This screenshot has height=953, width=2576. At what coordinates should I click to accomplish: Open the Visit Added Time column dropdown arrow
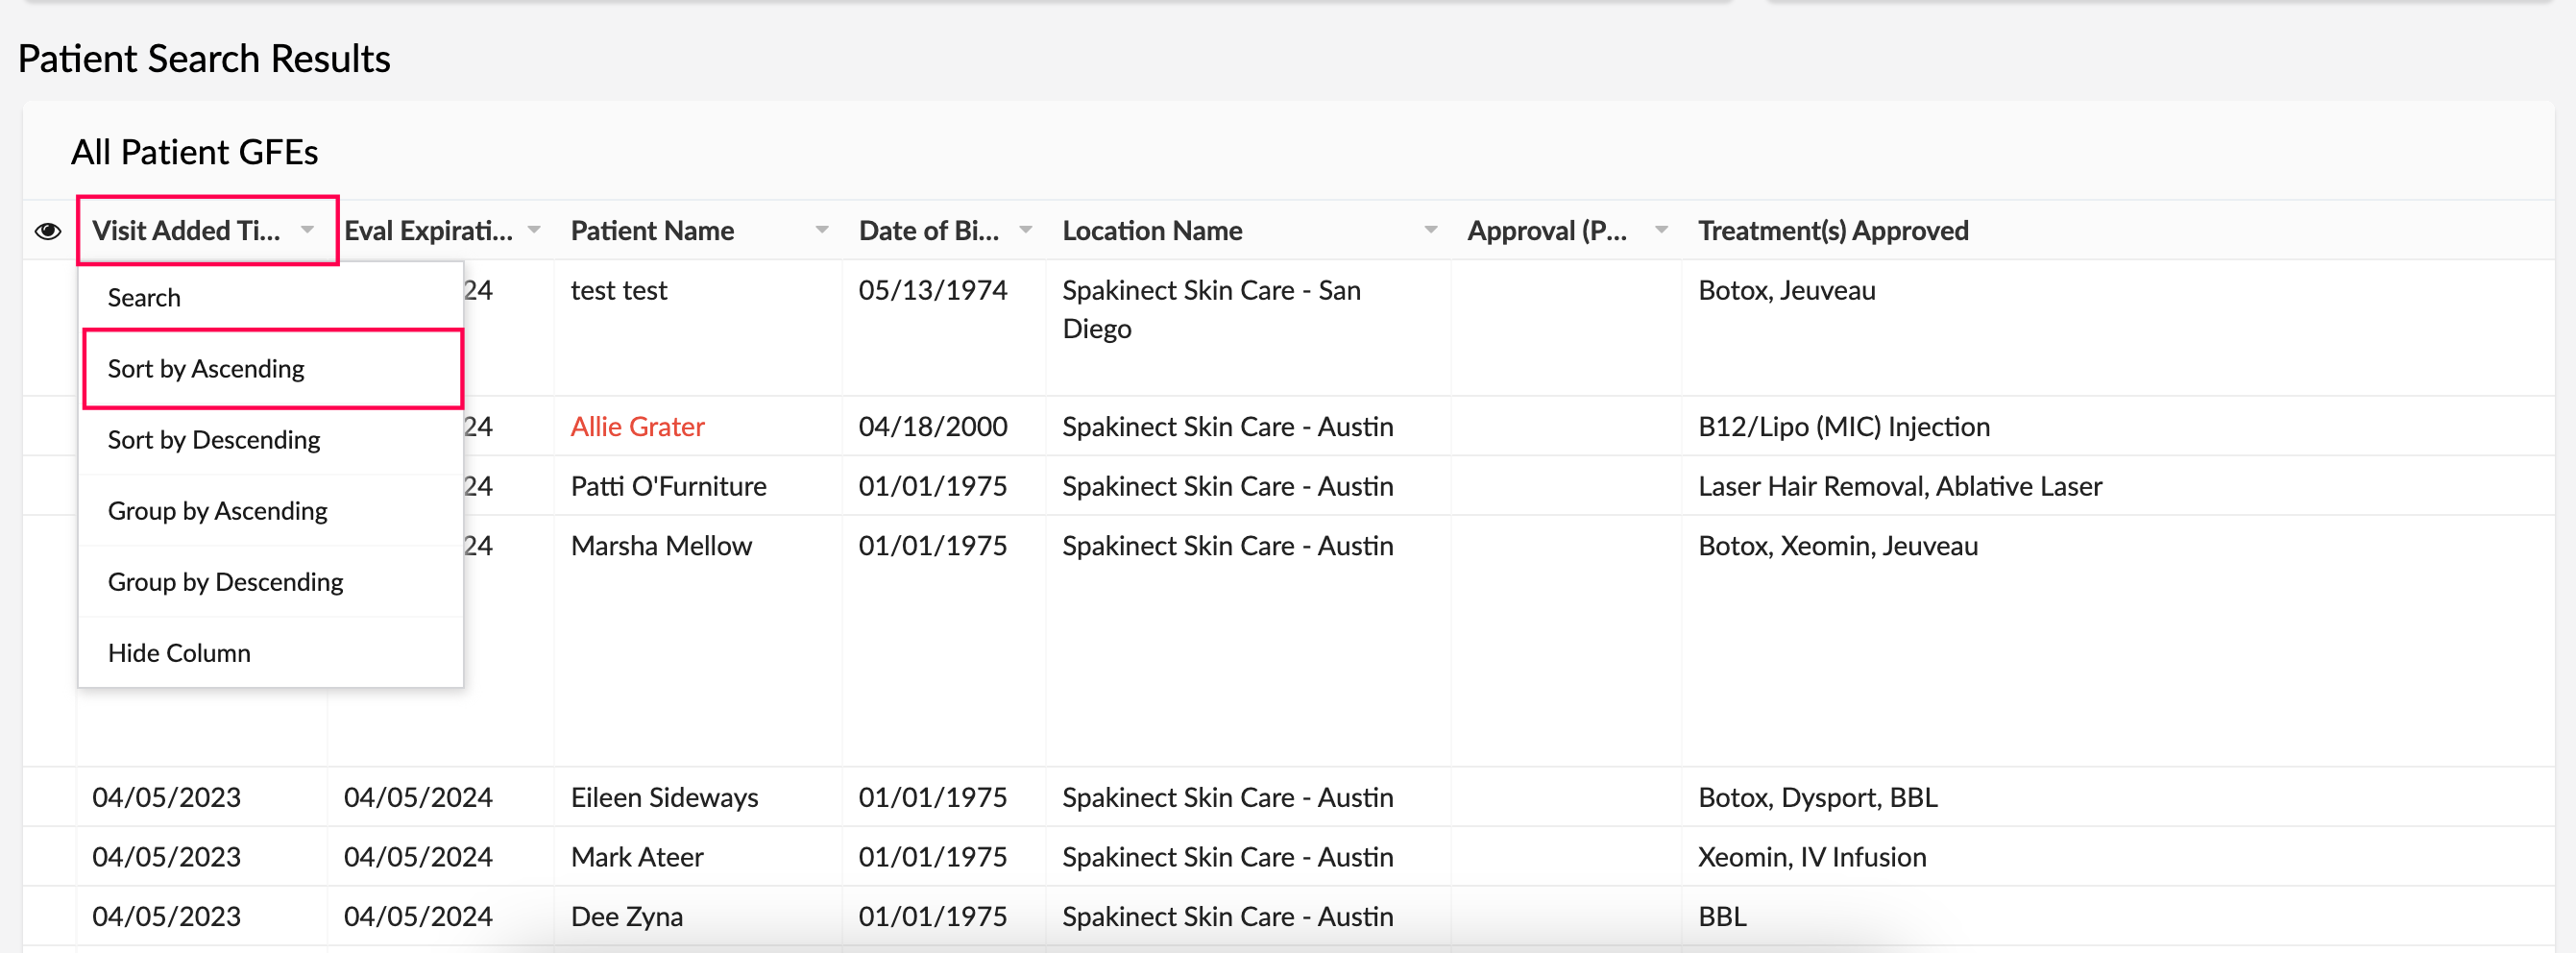point(308,230)
